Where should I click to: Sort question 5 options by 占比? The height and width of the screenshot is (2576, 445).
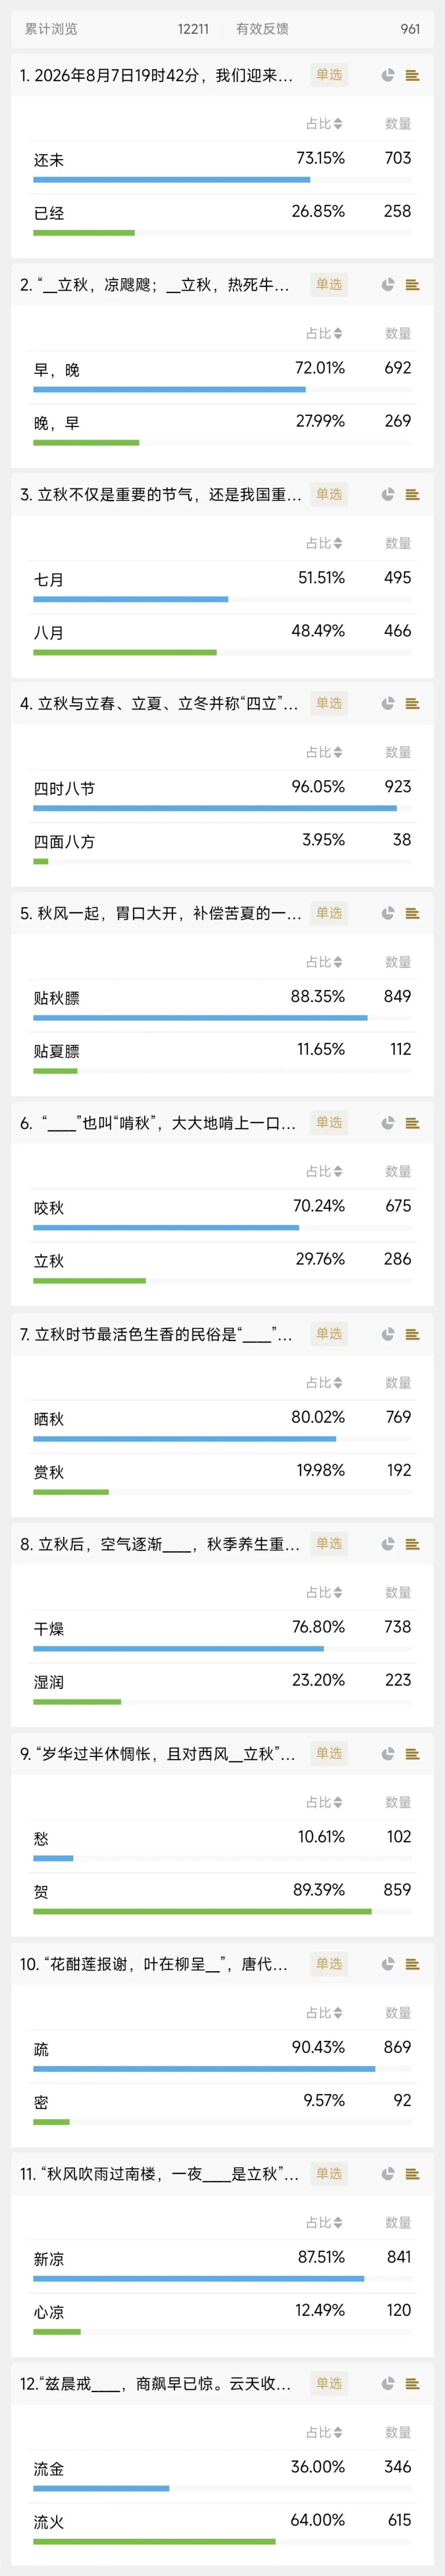324,962
